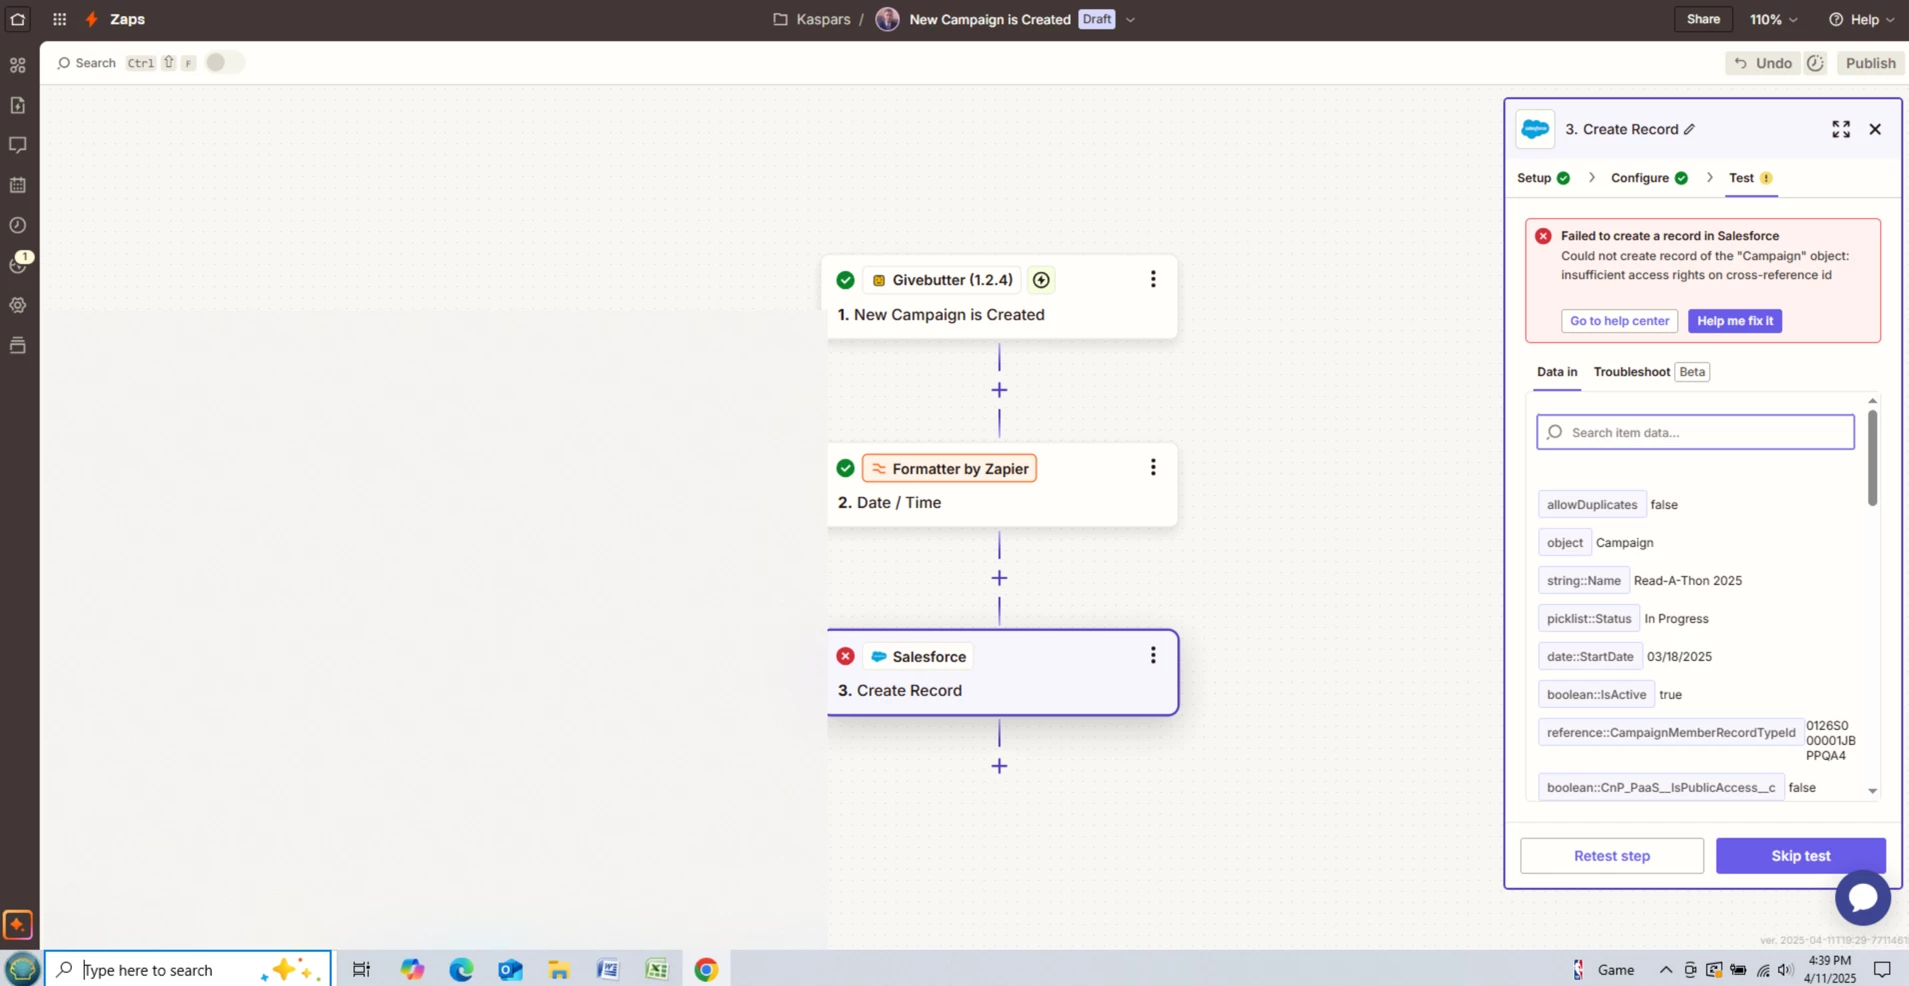Open the 110% zoom dropdown

click(1773, 19)
